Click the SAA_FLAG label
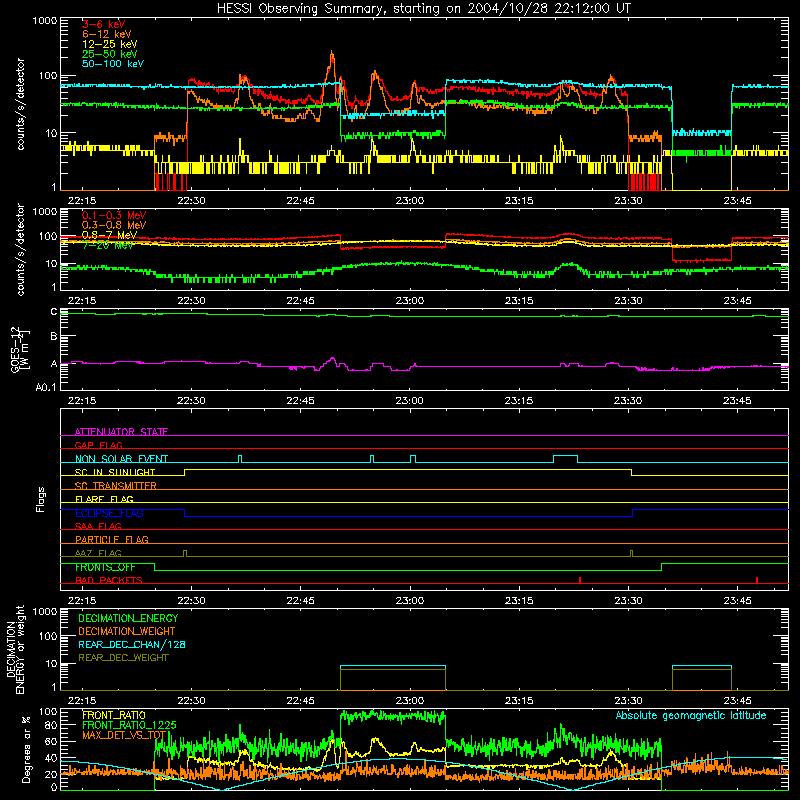The height and width of the screenshot is (800, 800). click(98, 526)
